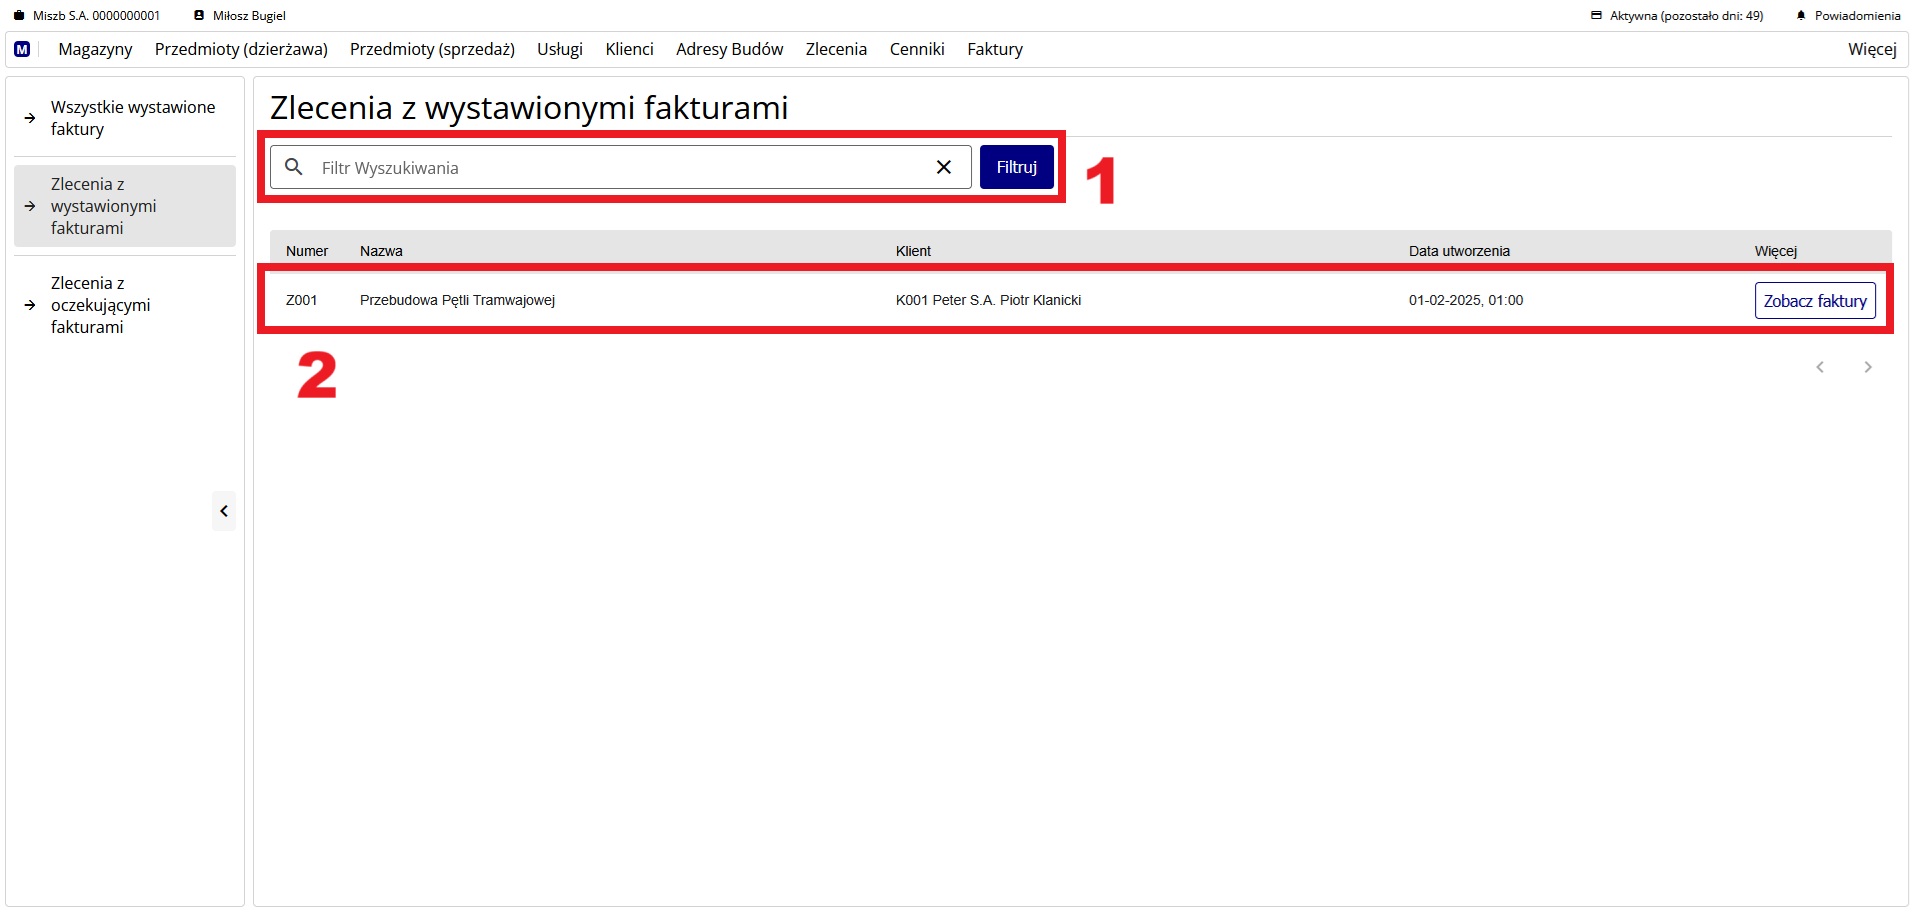Go to previous page arrow

(1820, 367)
